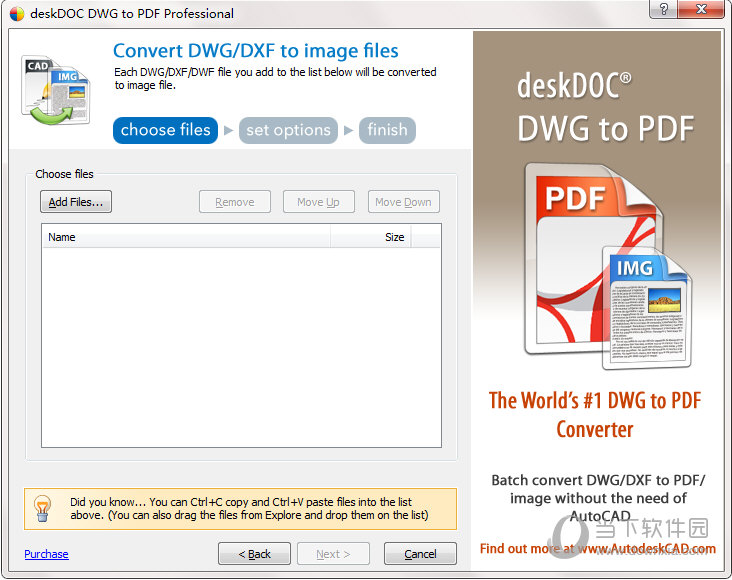Sort the file list by Name column

click(x=186, y=237)
